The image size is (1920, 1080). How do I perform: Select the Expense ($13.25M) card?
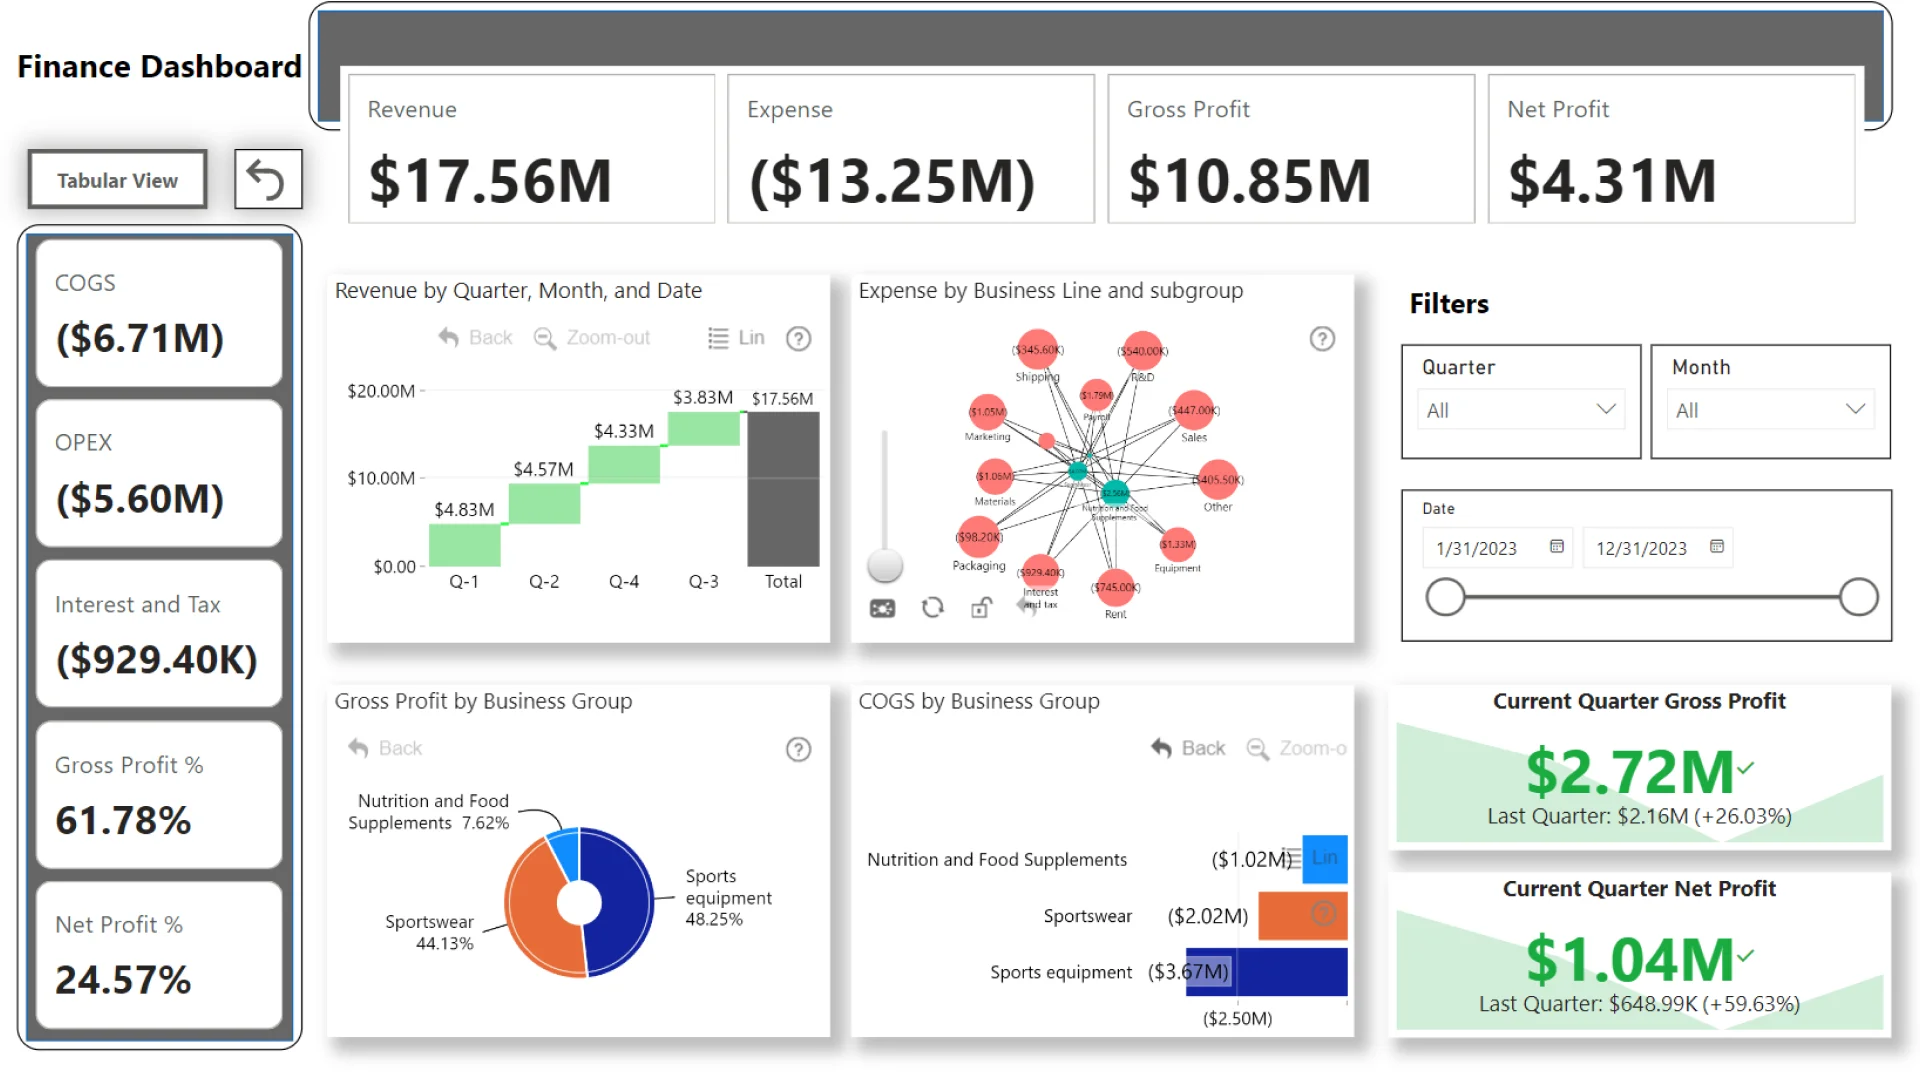(x=911, y=148)
